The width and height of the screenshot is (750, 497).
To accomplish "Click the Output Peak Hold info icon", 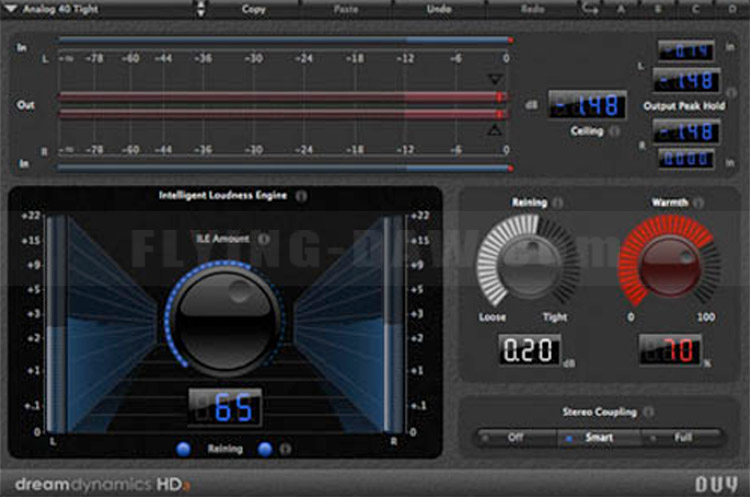I will [731, 92].
